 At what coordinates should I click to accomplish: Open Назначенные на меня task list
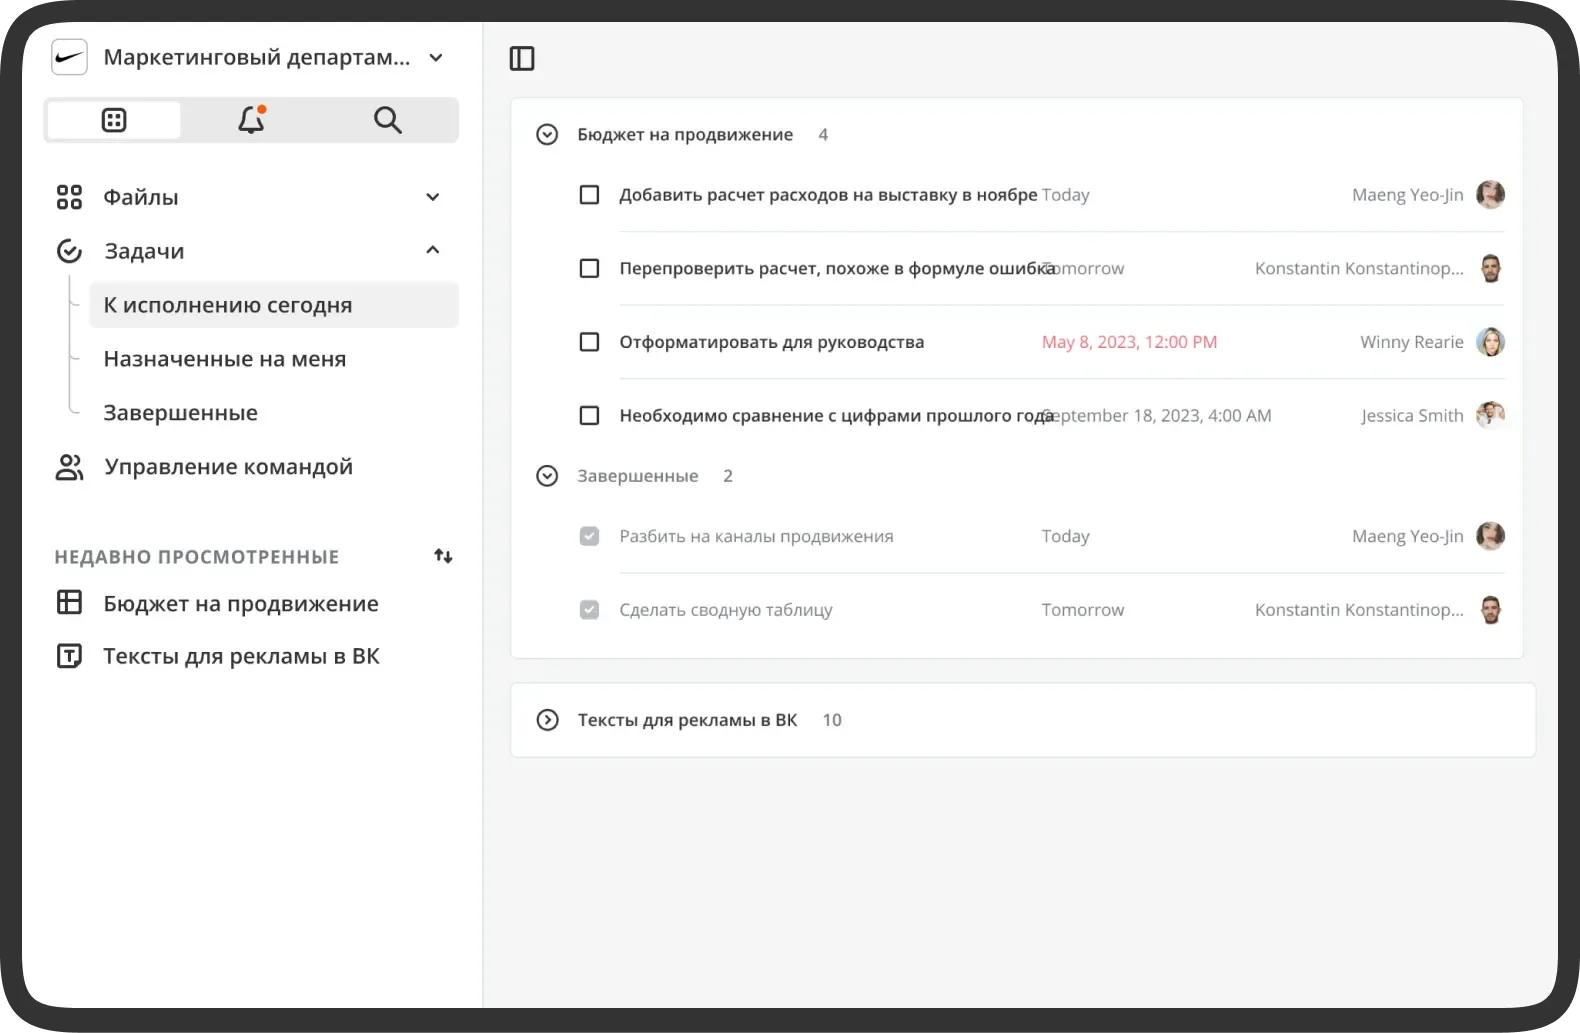[225, 359]
